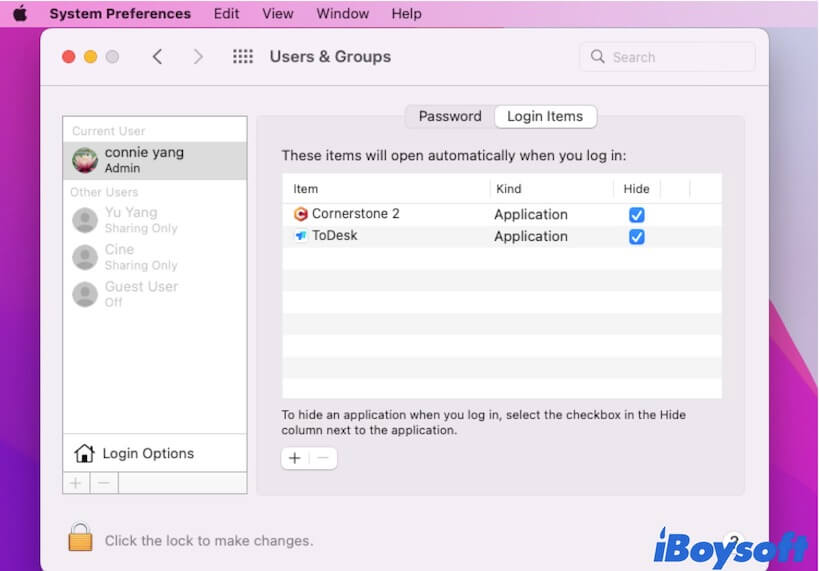Open the Edit menu
This screenshot has height=571, width=819.
226,14
